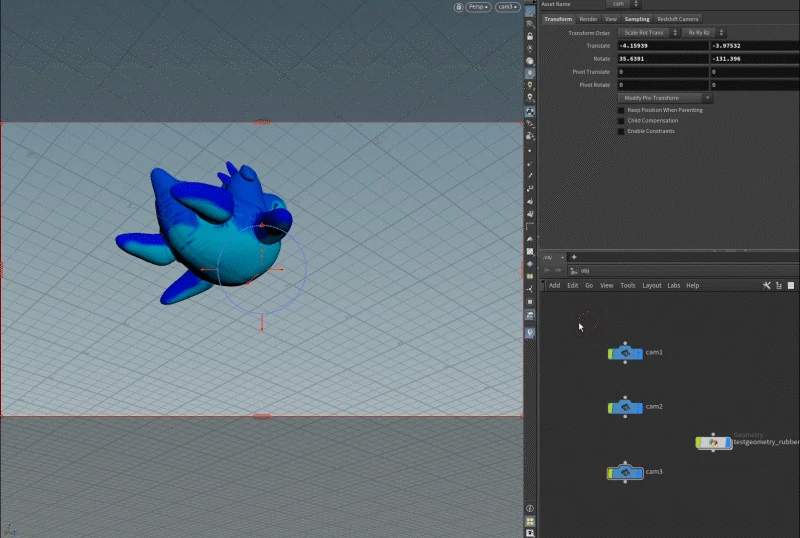Screen dimensions: 800x538
Task: Click the viewport lock camera icon beside Persp
Action: click(x=458, y=7)
